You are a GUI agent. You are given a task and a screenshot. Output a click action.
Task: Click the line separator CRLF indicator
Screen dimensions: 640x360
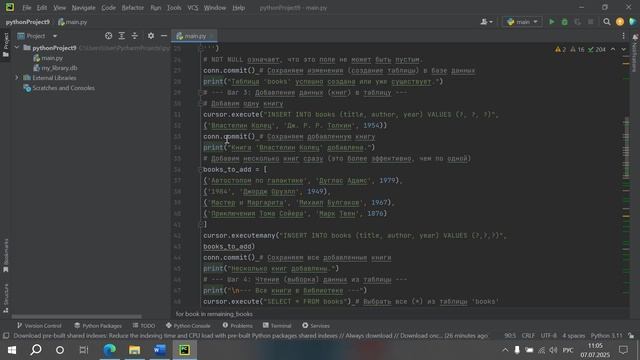point(528,336)
